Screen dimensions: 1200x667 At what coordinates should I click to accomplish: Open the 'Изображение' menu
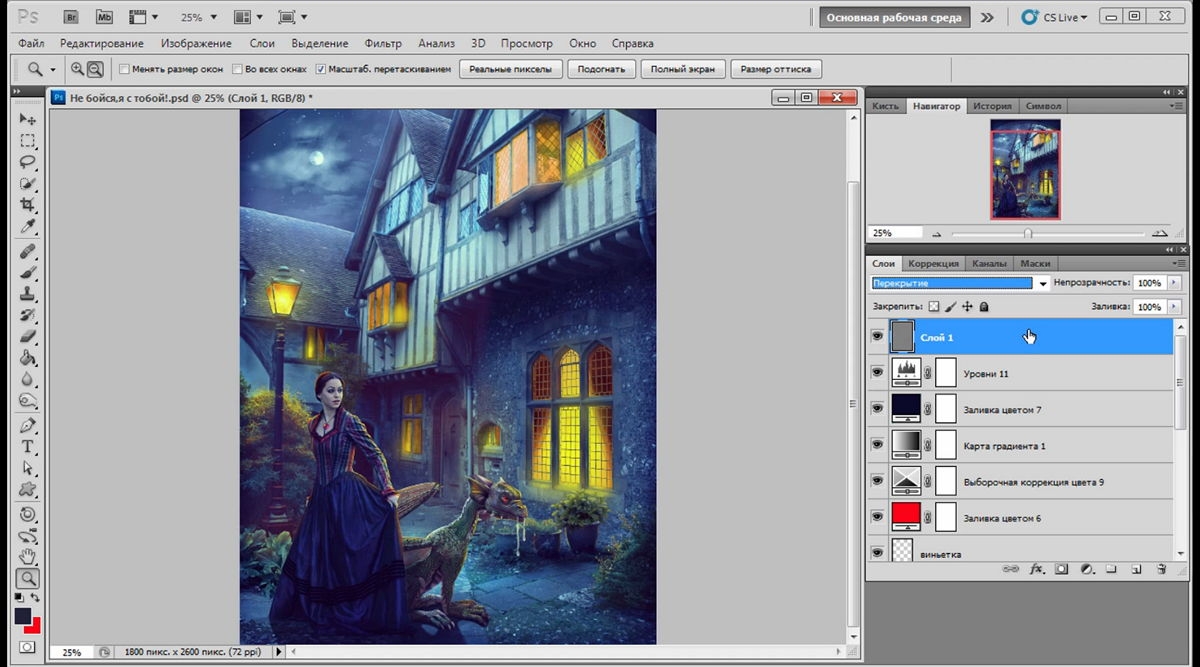coord(196,44)
